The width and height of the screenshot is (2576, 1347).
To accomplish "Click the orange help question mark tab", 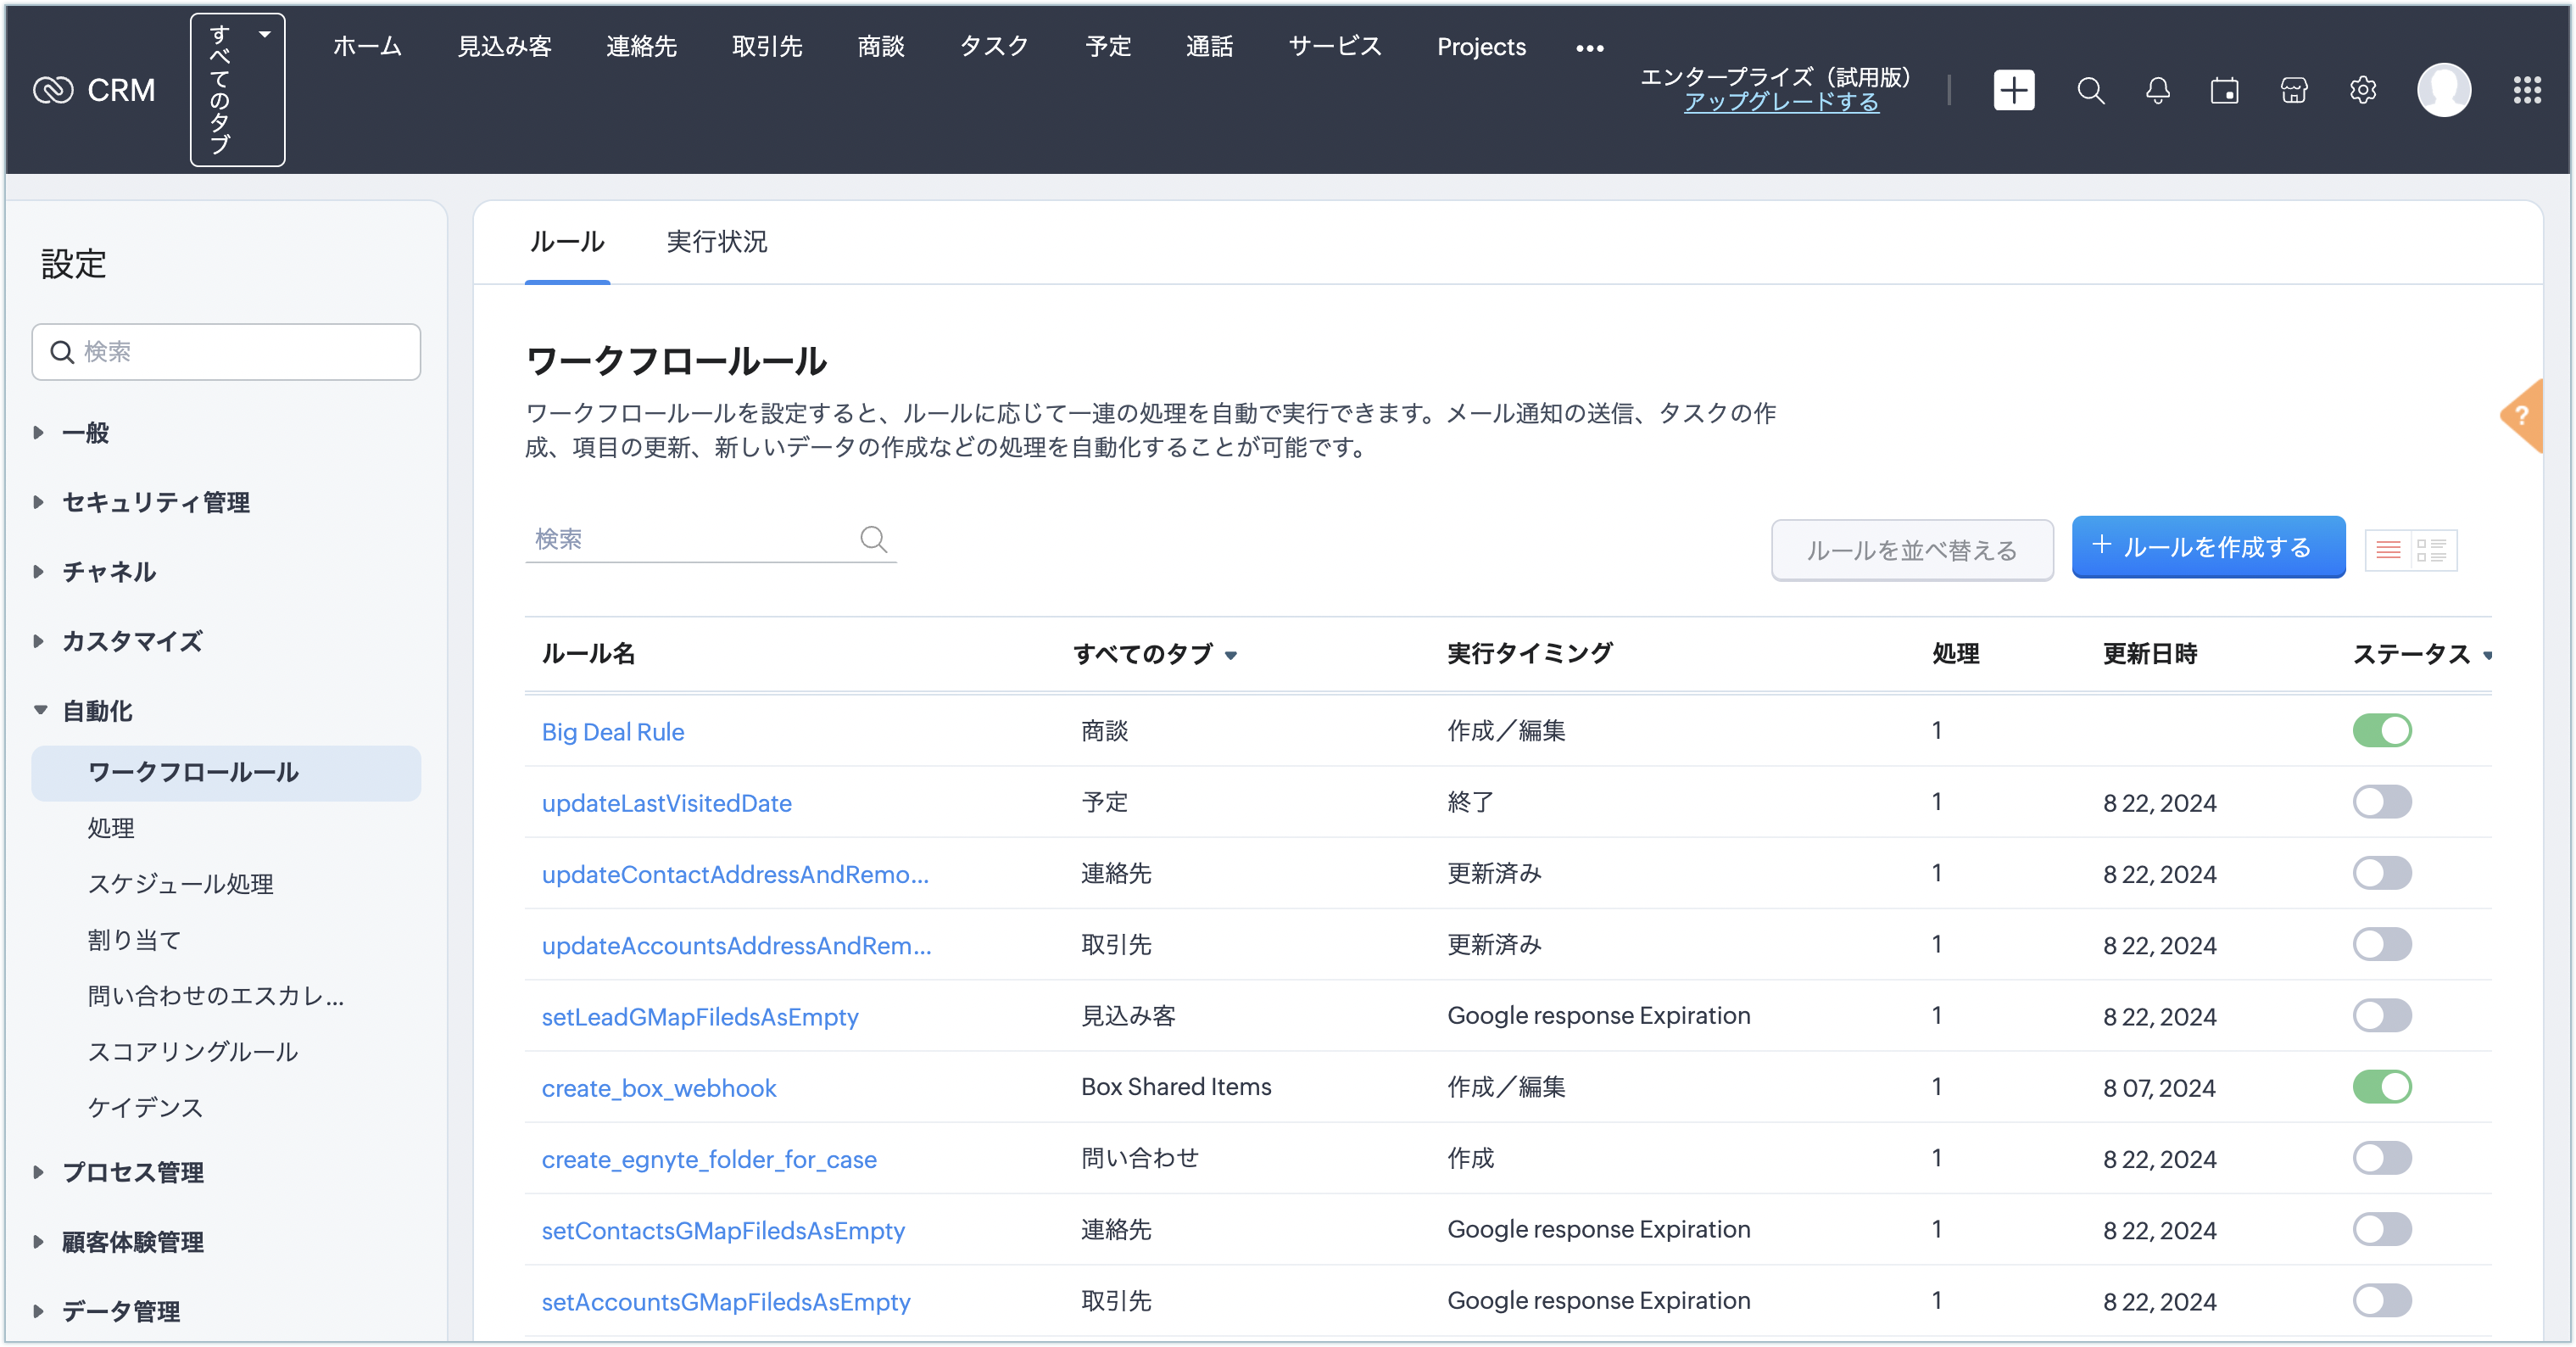I will pos(2523,416).
